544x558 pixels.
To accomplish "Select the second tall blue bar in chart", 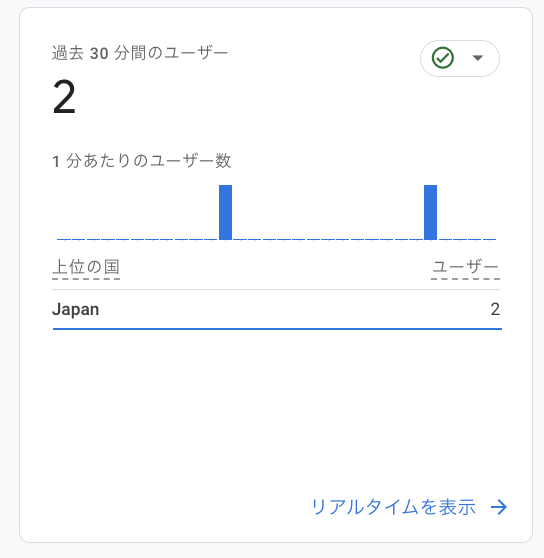I will (431, 212).
